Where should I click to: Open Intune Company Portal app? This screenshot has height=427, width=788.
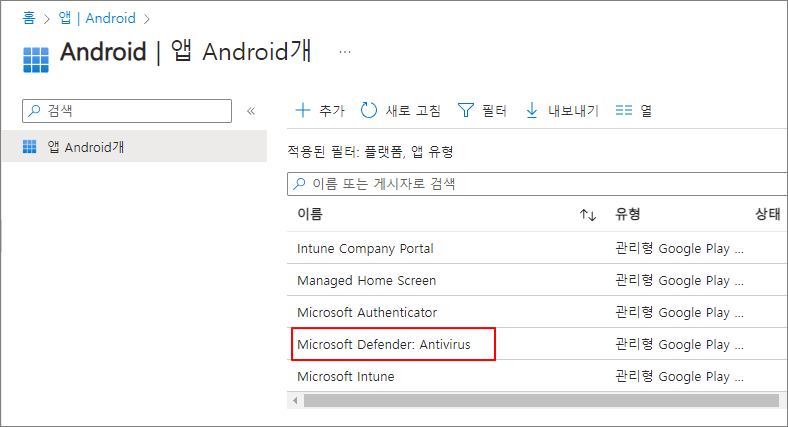tap(365, 249)
